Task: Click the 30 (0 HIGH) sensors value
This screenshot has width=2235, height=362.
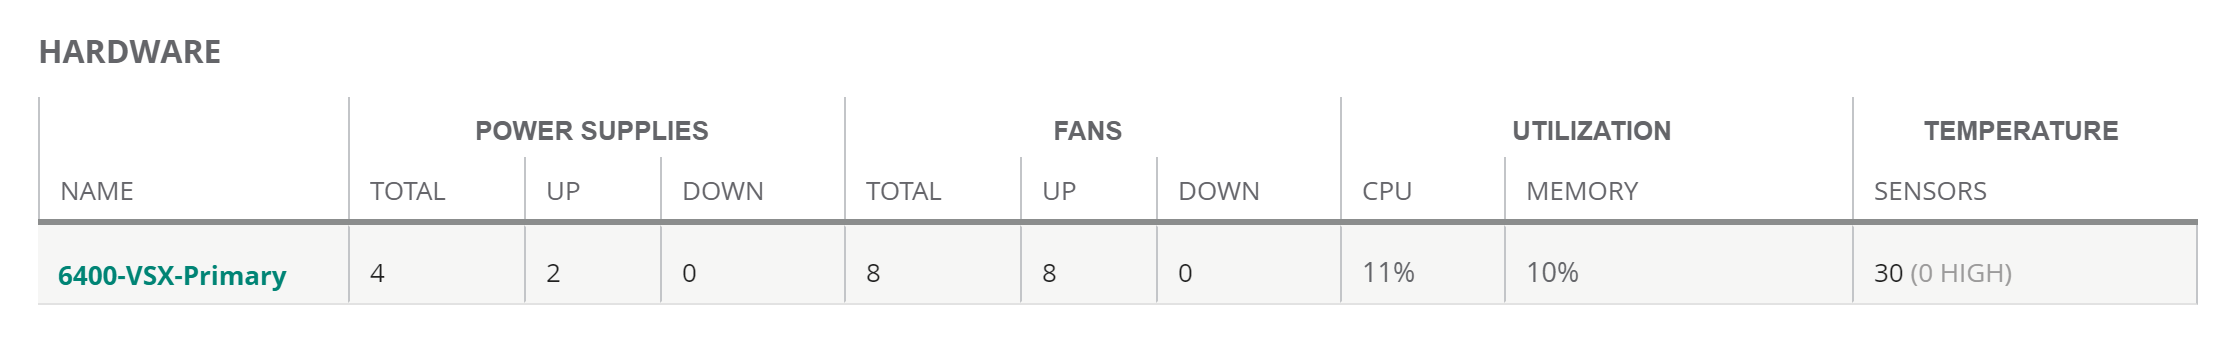Action: [1943, 273]
